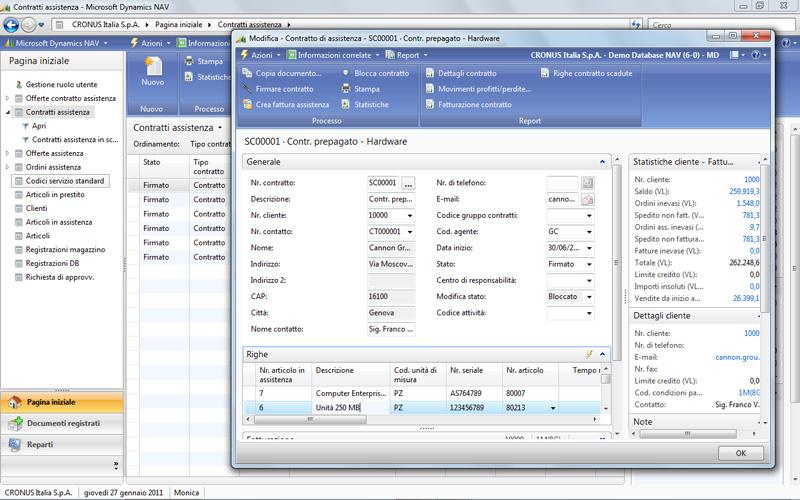Select Codici servizio standard in navigation
The width and height of the screenshot is (800, 500).
(60, 181)
